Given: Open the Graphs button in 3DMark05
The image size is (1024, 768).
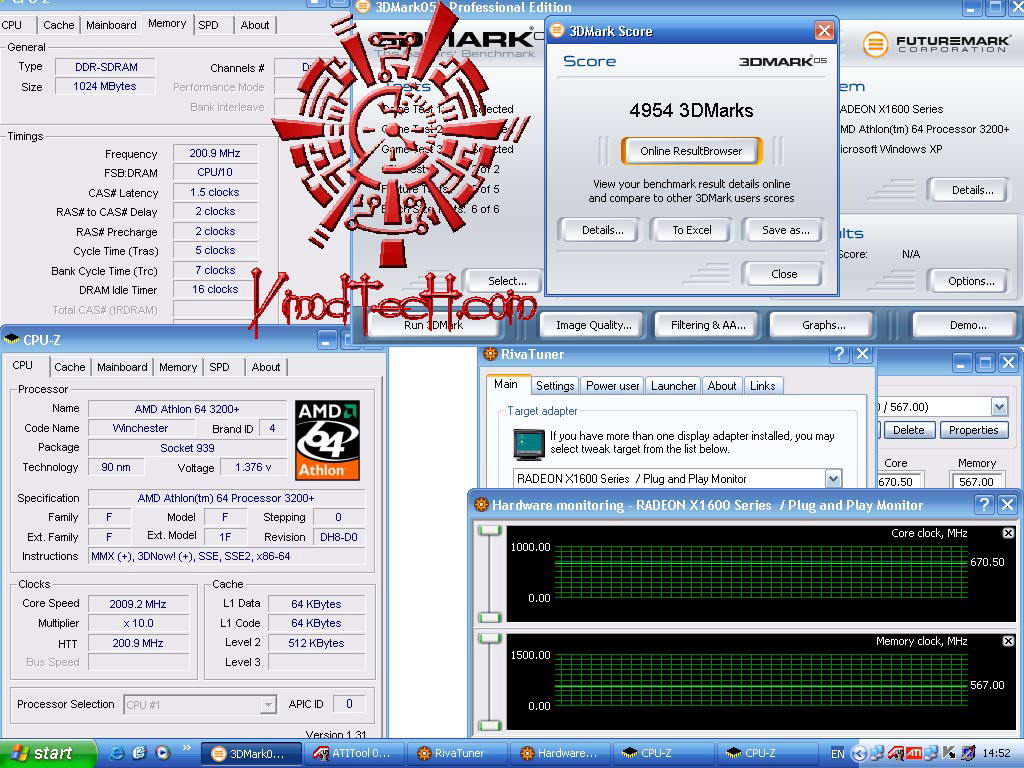Looking at the screenshot, I should click(x=824, y=325).
